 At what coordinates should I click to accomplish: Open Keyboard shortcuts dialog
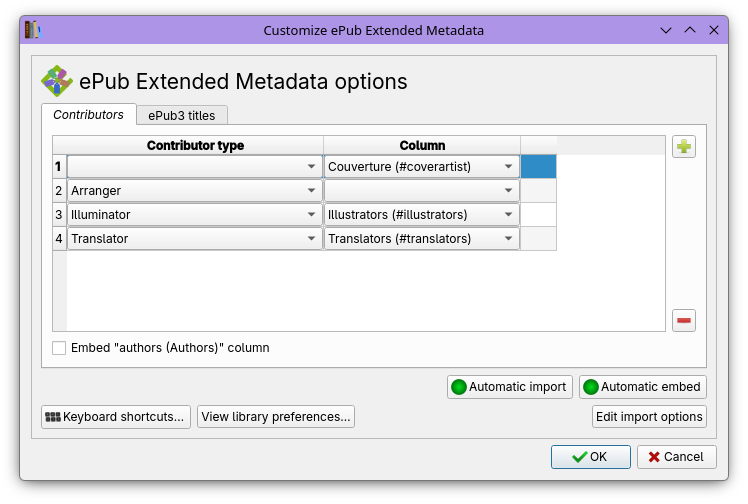(115, 416)
